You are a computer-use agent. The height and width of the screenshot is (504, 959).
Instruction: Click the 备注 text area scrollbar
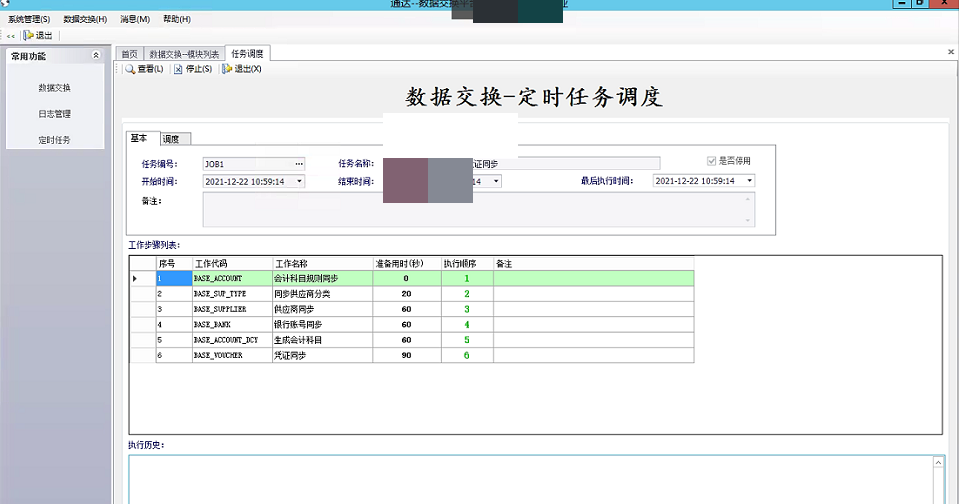point(749,210)
